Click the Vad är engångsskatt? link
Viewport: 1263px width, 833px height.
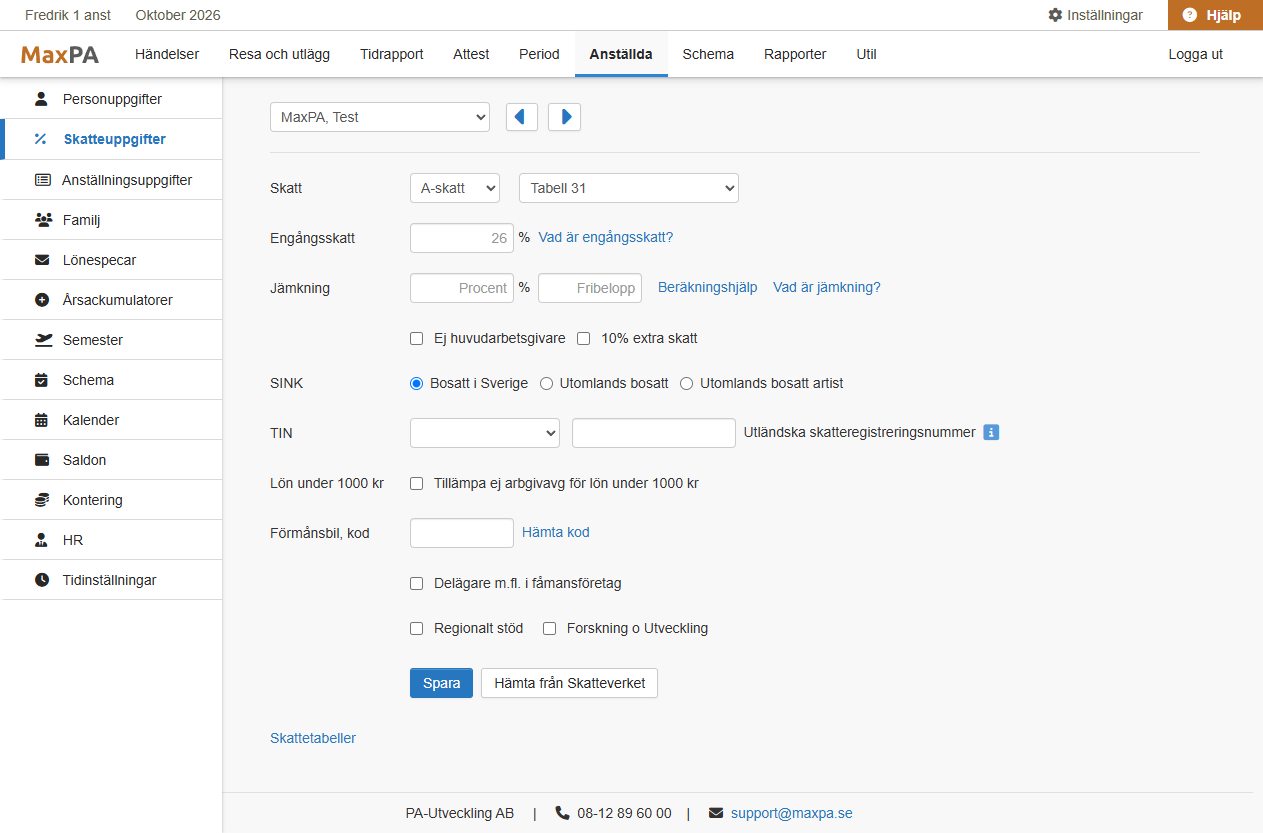pos(606,238)
